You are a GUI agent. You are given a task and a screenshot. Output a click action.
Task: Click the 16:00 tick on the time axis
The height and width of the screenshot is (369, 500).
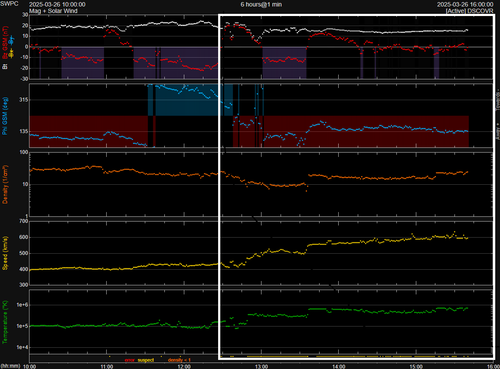point(493,366)
